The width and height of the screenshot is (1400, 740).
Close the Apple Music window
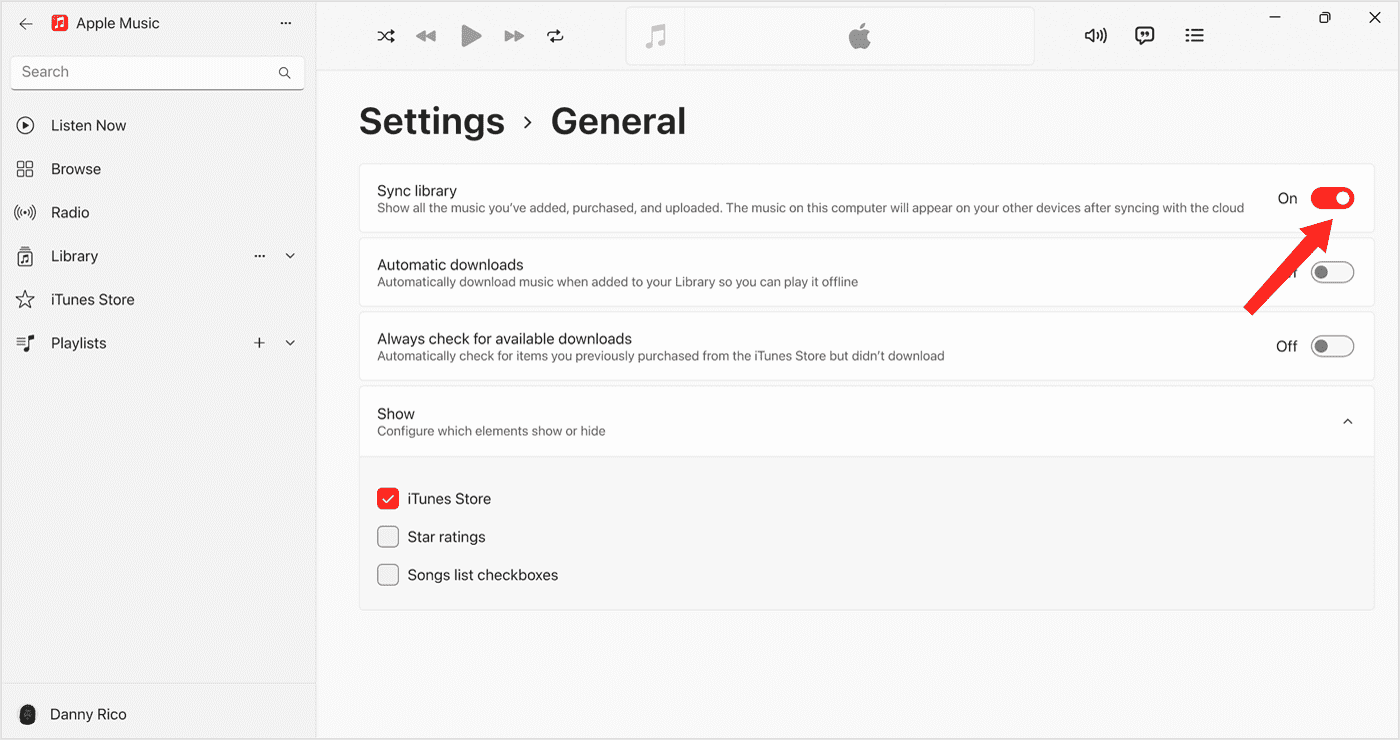(x=1374, y=17)
